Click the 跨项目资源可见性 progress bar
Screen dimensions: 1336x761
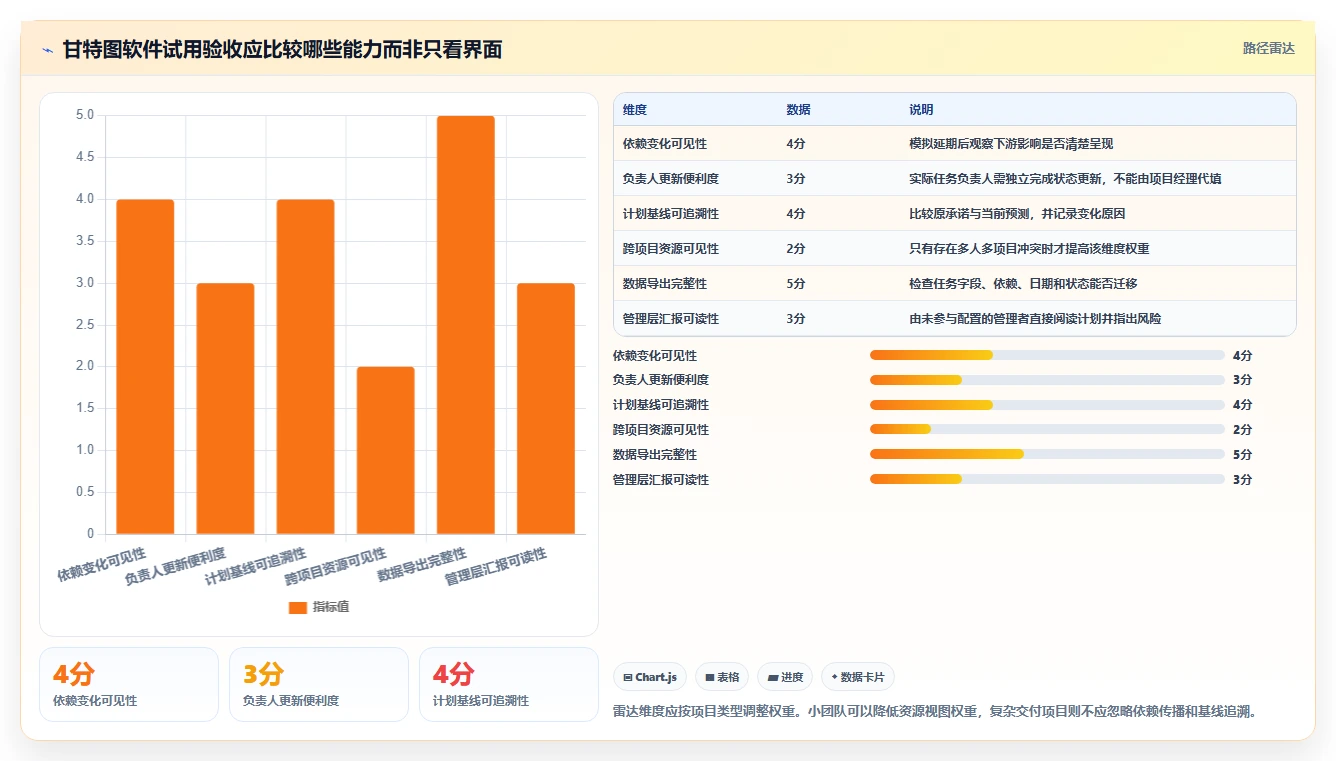point(1047,430)
